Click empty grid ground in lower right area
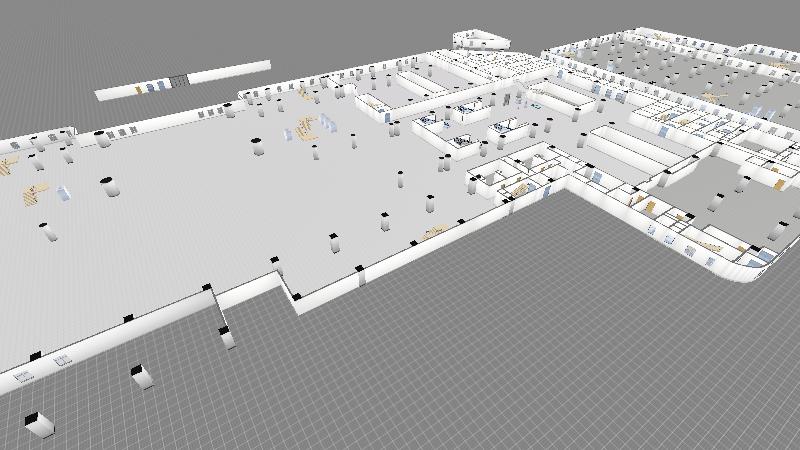This screenshot has height=450, width=800. point(600,360)
